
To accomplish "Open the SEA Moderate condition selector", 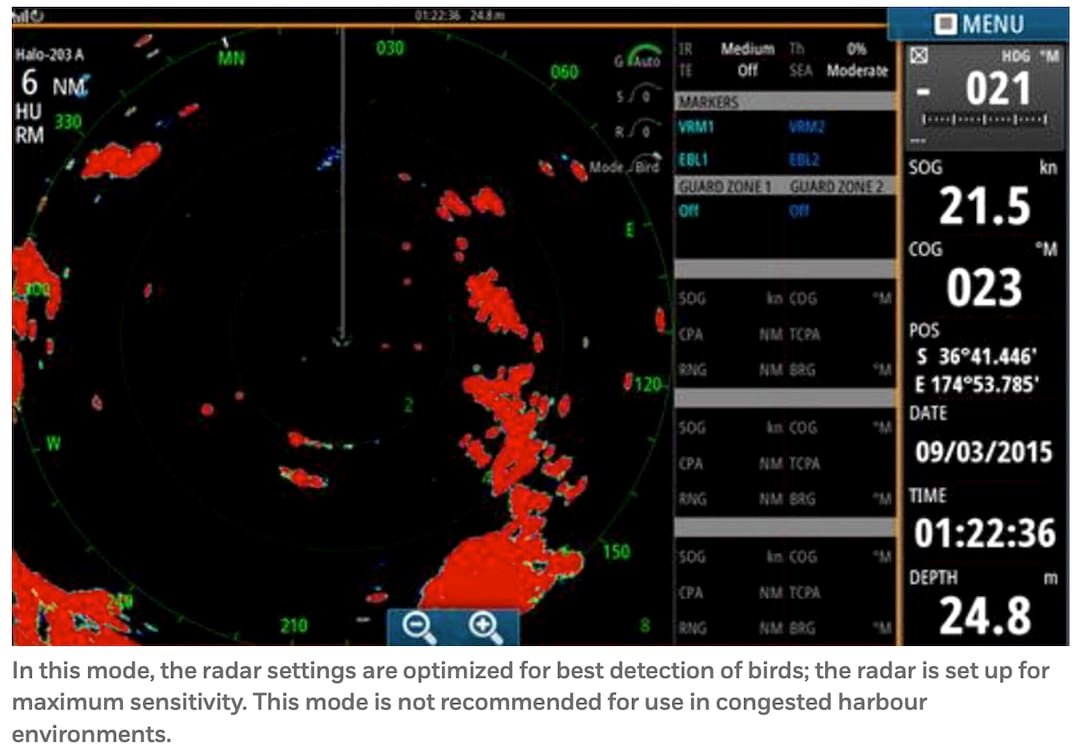I will tap(858, 71).
